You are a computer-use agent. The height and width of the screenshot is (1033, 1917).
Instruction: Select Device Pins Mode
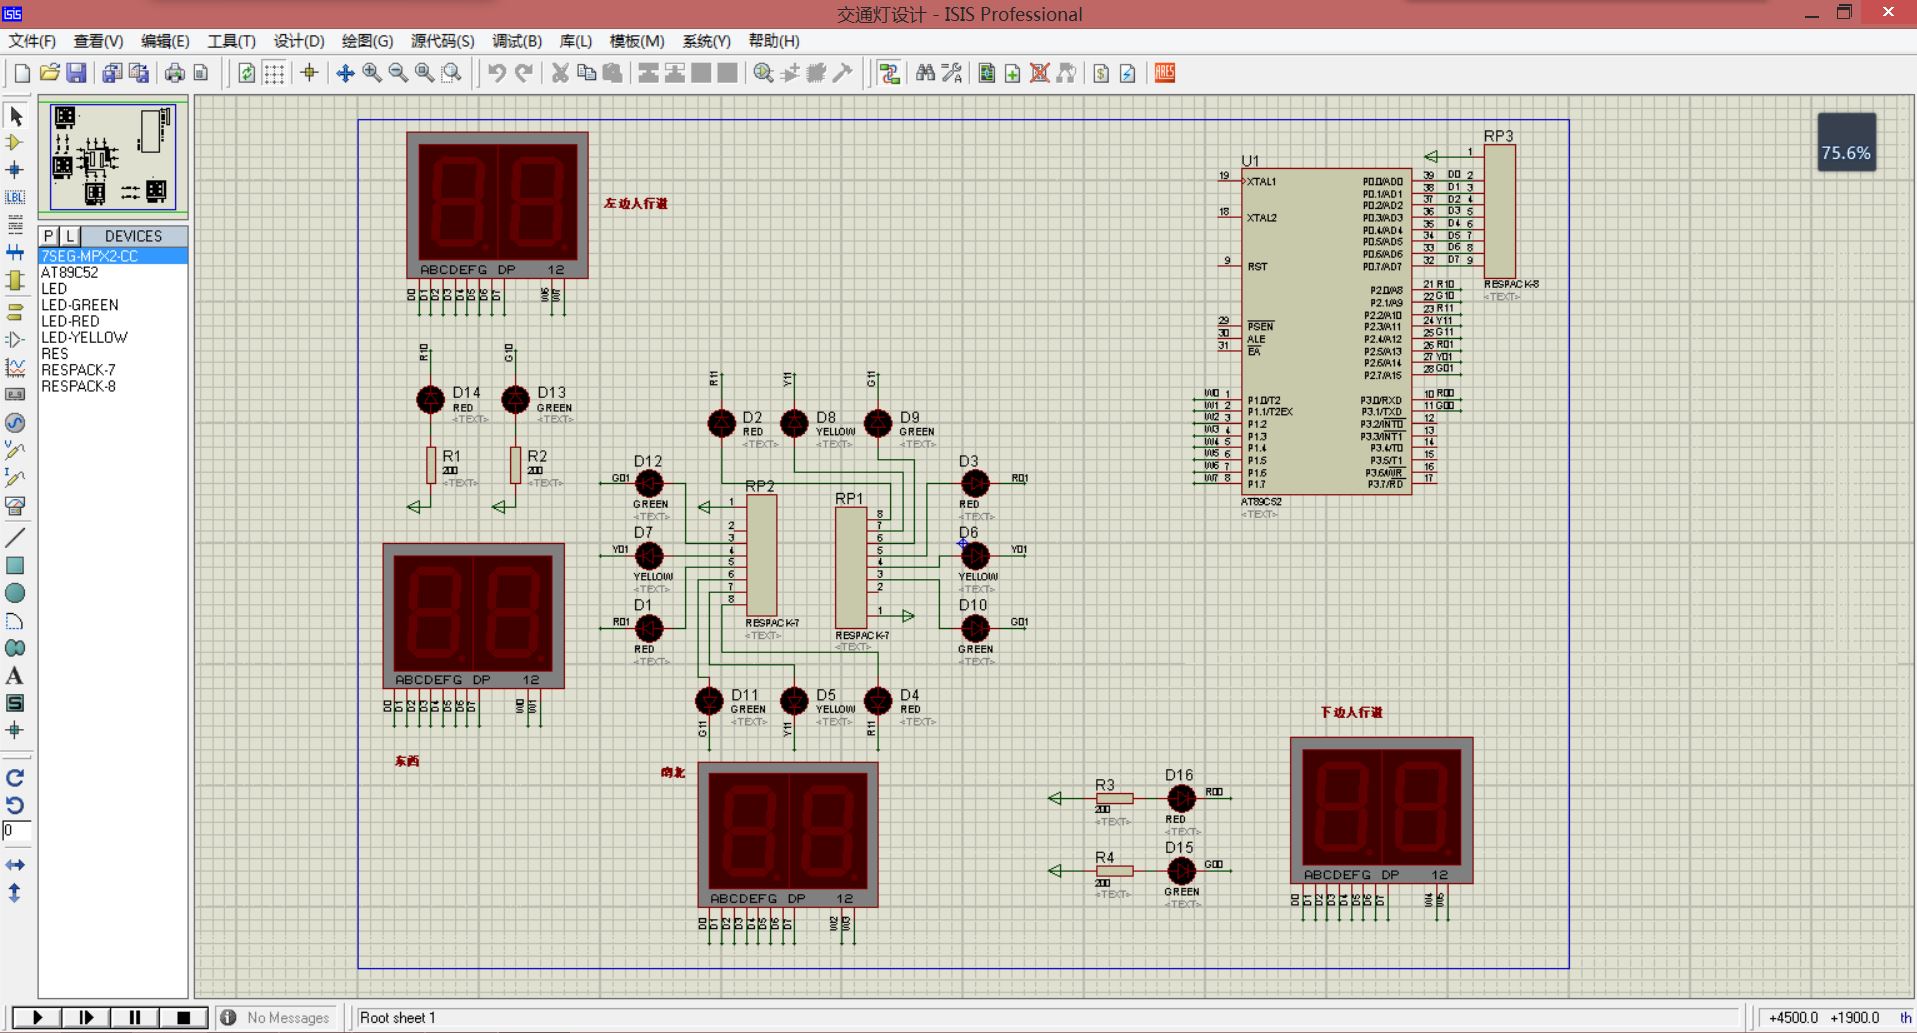coord(15,340)
